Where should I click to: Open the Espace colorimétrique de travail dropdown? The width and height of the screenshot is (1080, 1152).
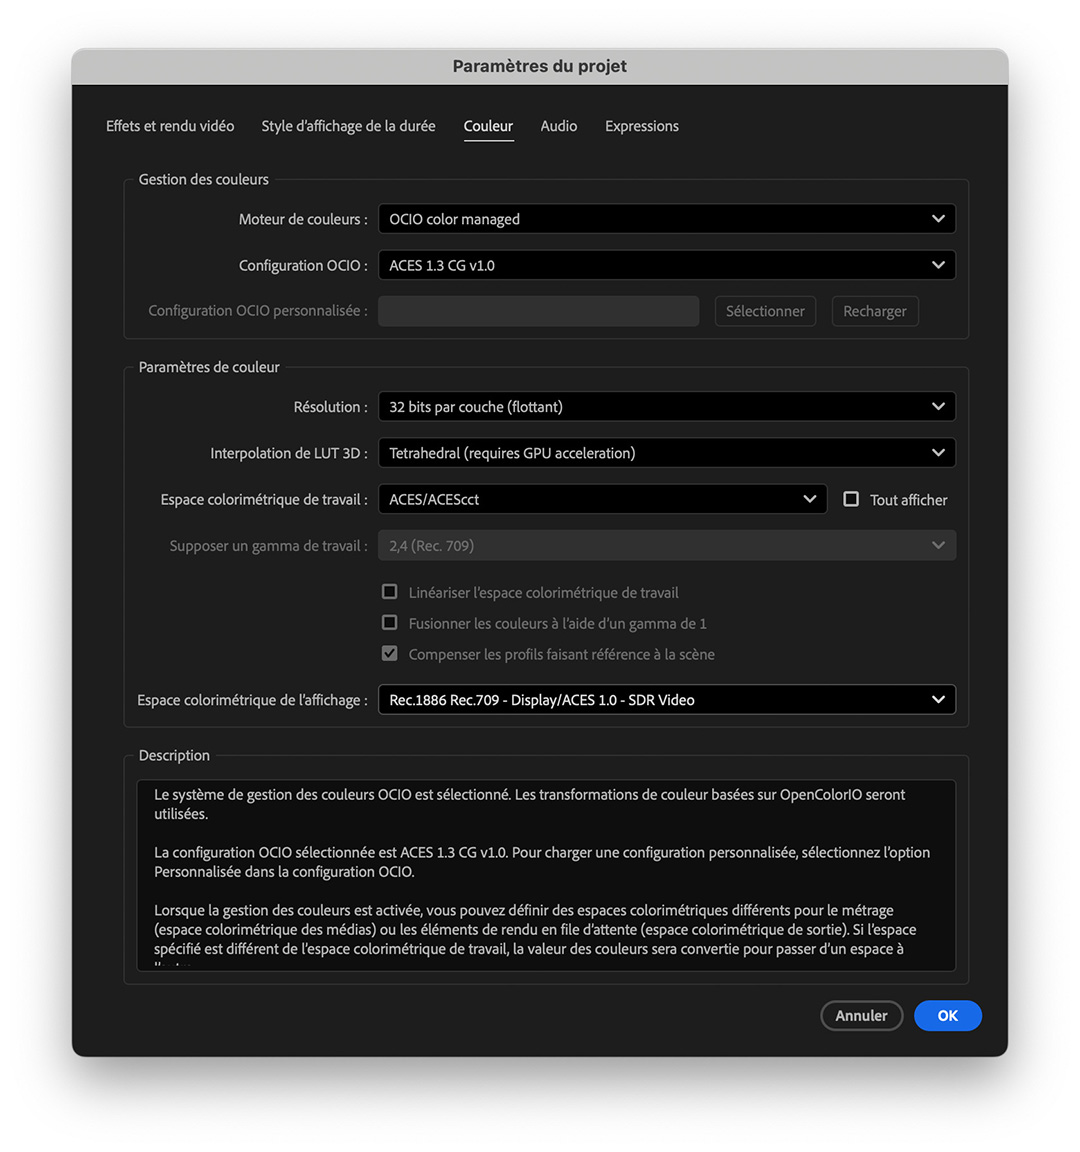[602, 499]
